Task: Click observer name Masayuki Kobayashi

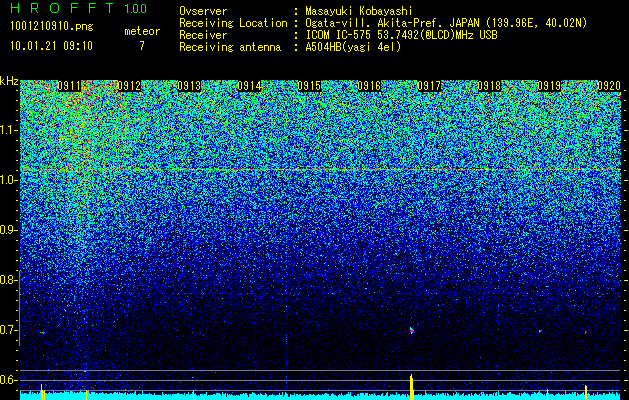Action: (x=359, y=11)
